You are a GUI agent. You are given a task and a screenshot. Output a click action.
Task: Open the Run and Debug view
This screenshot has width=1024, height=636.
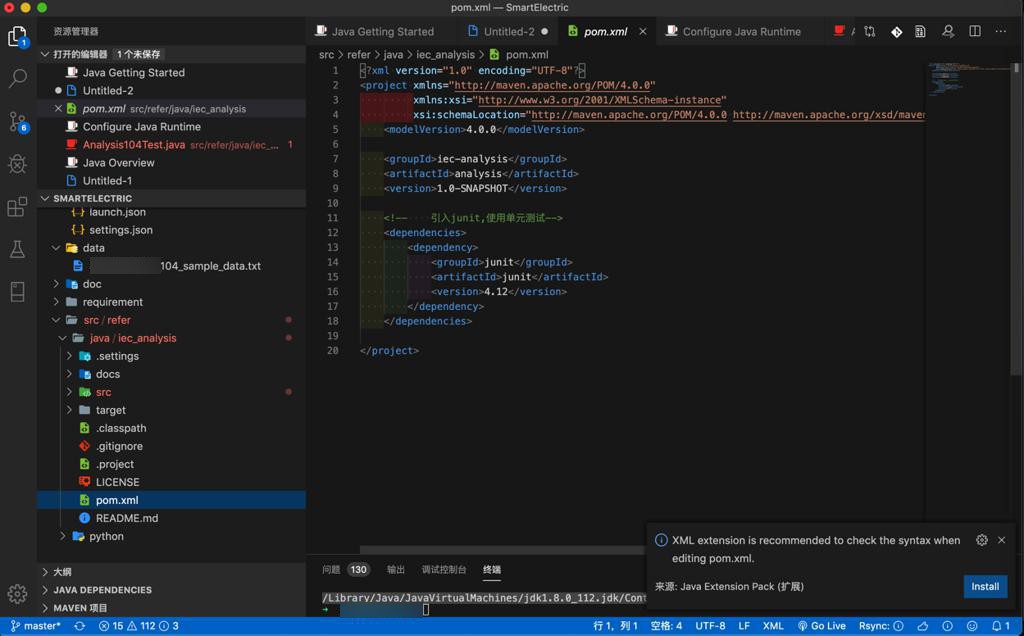pyautogui.click(x=17, y=164)
